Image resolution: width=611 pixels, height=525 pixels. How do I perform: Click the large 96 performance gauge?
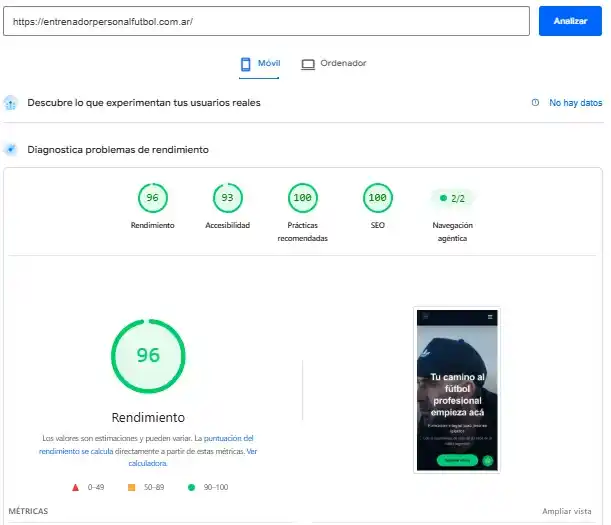tap(148, 356)
